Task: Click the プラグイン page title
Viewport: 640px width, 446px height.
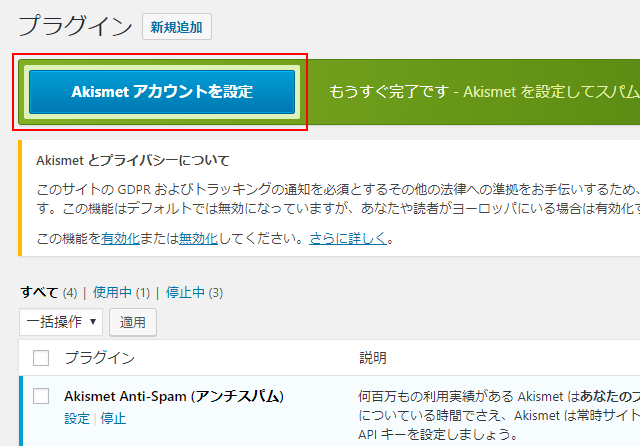Action: (x=75, y=26)
